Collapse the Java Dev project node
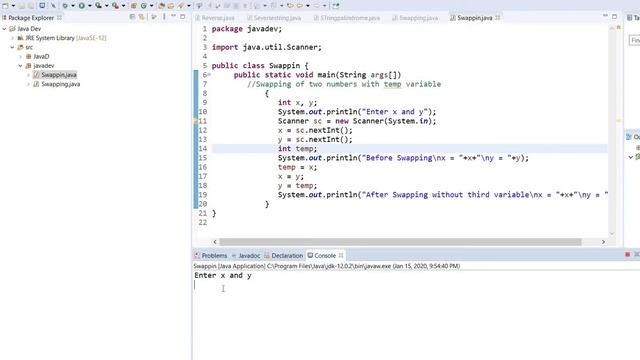Viewport: 640px width, 360px height. tap(4, 29)
